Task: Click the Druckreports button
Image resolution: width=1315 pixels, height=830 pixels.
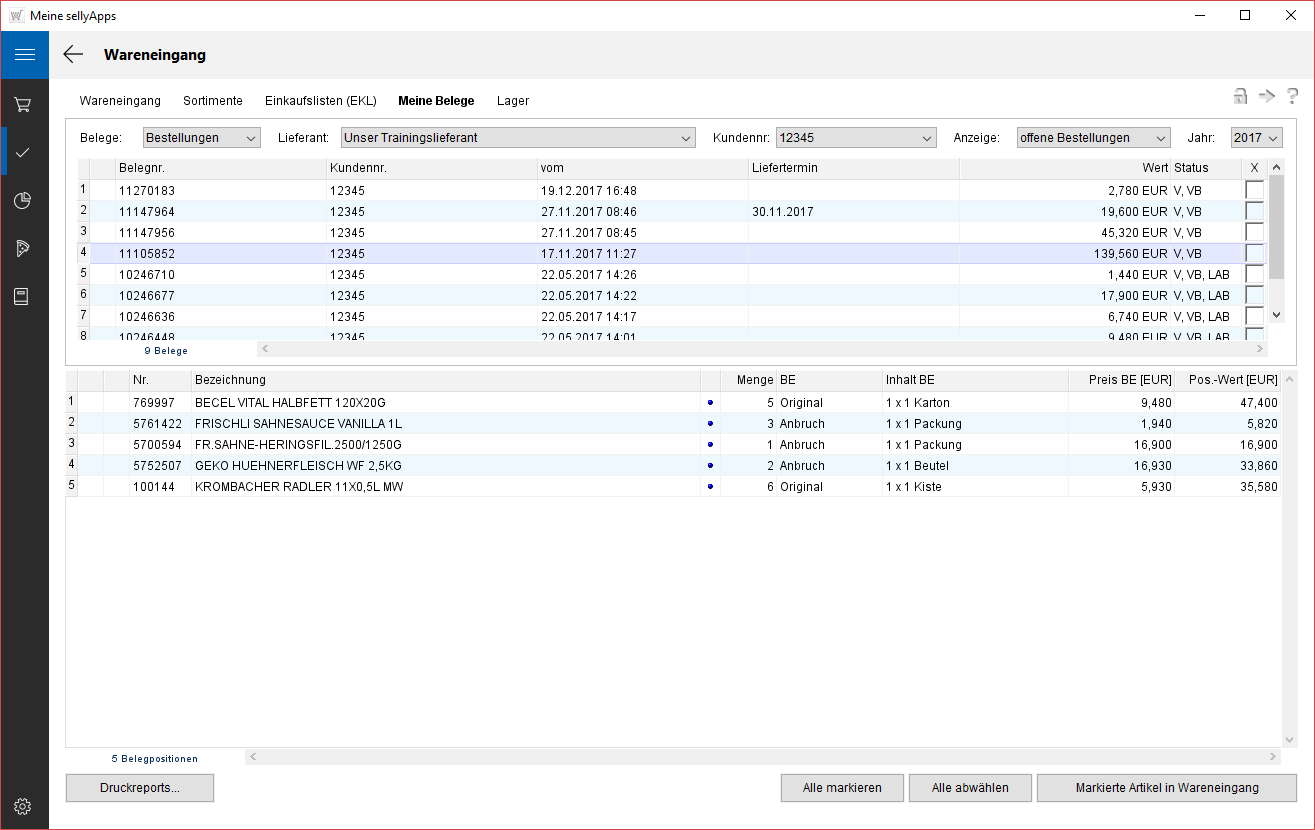Action: [140, 788]
